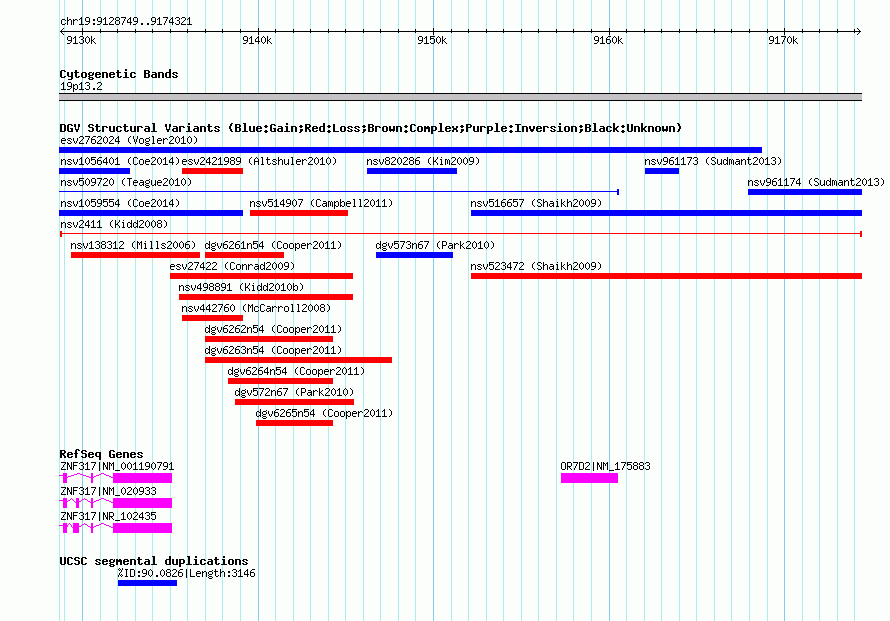The height and width of the screenshot is (621, 890).
Task: Select the DGV Structural Variants track title
Action: click(371, 128)
